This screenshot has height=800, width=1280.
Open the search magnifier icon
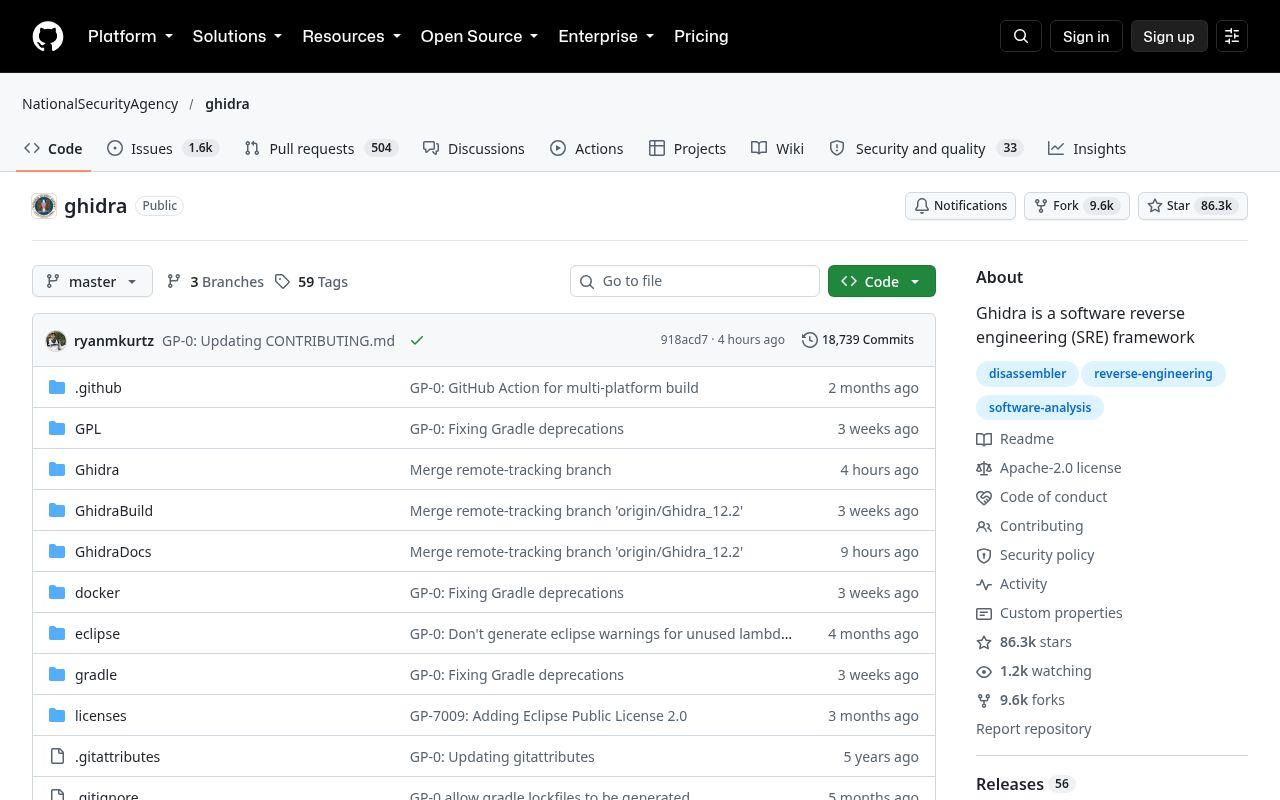[1021, 36]
